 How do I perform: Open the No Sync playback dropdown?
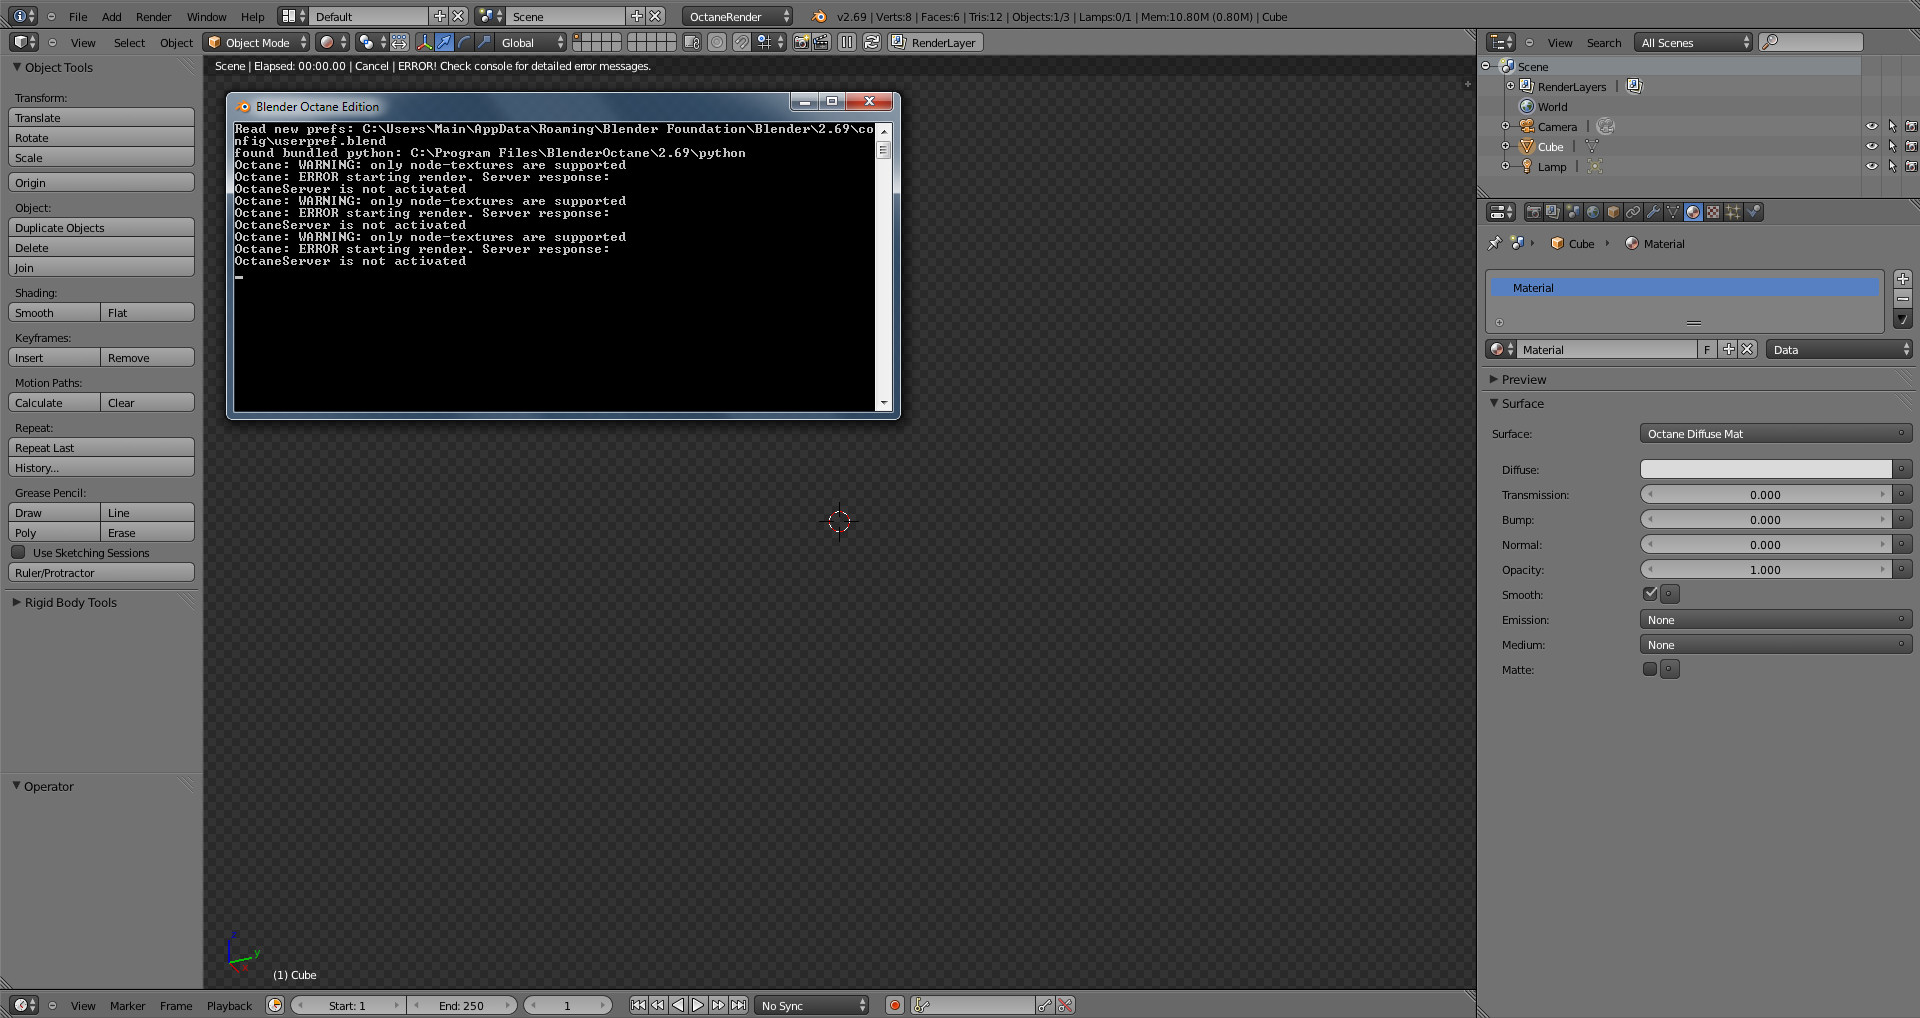(x=812, y=1005)
